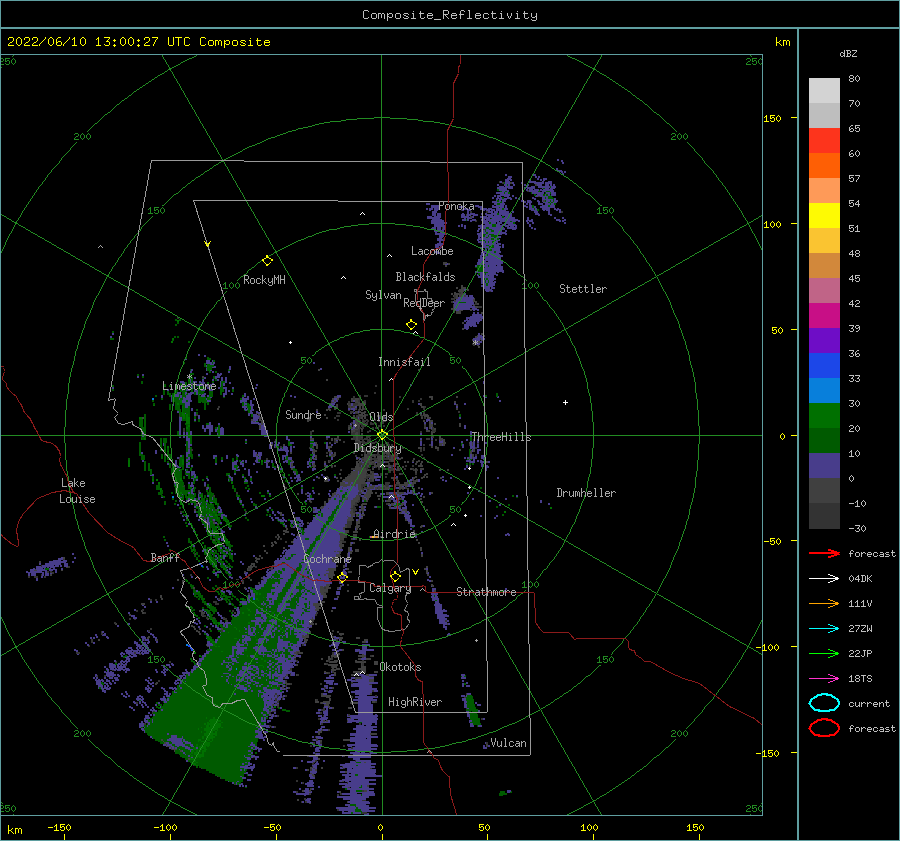Click the 80 dBZ legend value
The height and width of the screenshot is (841, 900).
coord(854,78)
